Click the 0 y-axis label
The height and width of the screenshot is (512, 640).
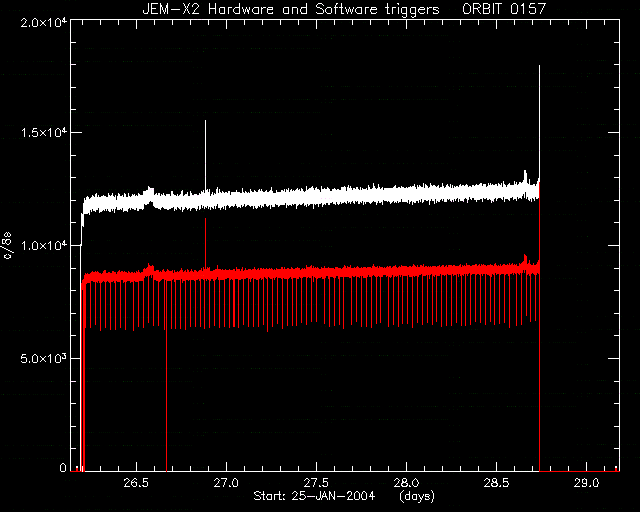point(63,467)
